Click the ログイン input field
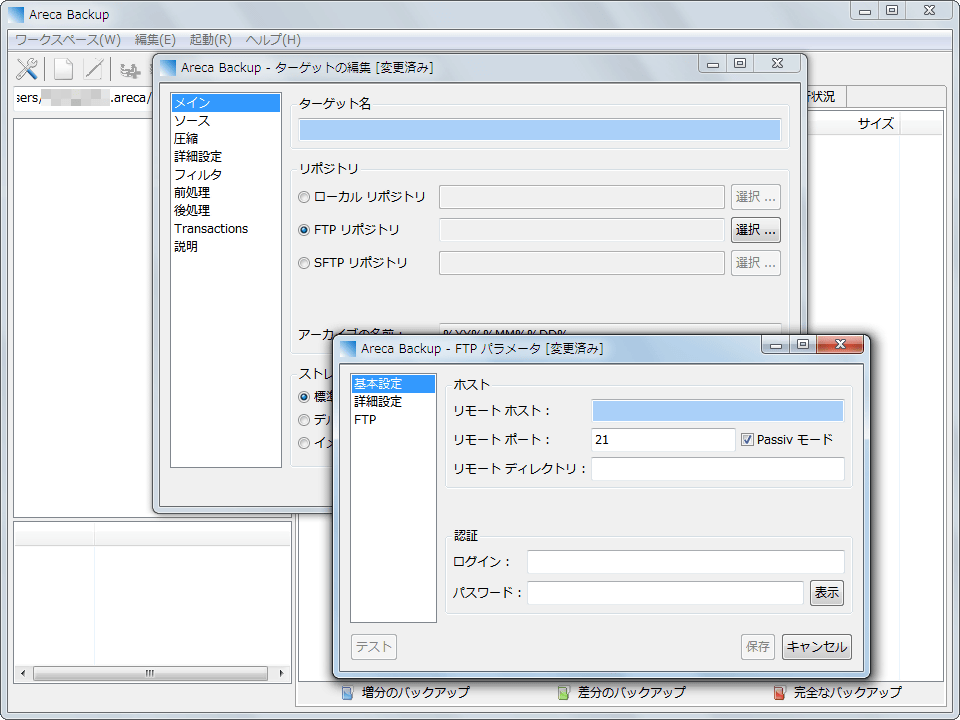Viewport: 960px width, 720px height. coord(686,561)
